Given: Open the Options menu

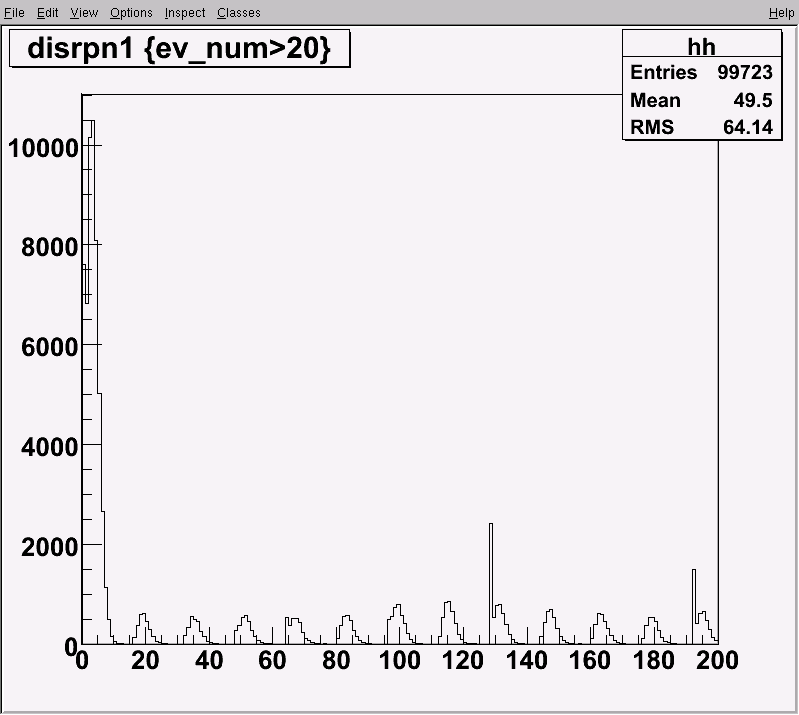Looking at the screenshot, I should click(131, 13).
